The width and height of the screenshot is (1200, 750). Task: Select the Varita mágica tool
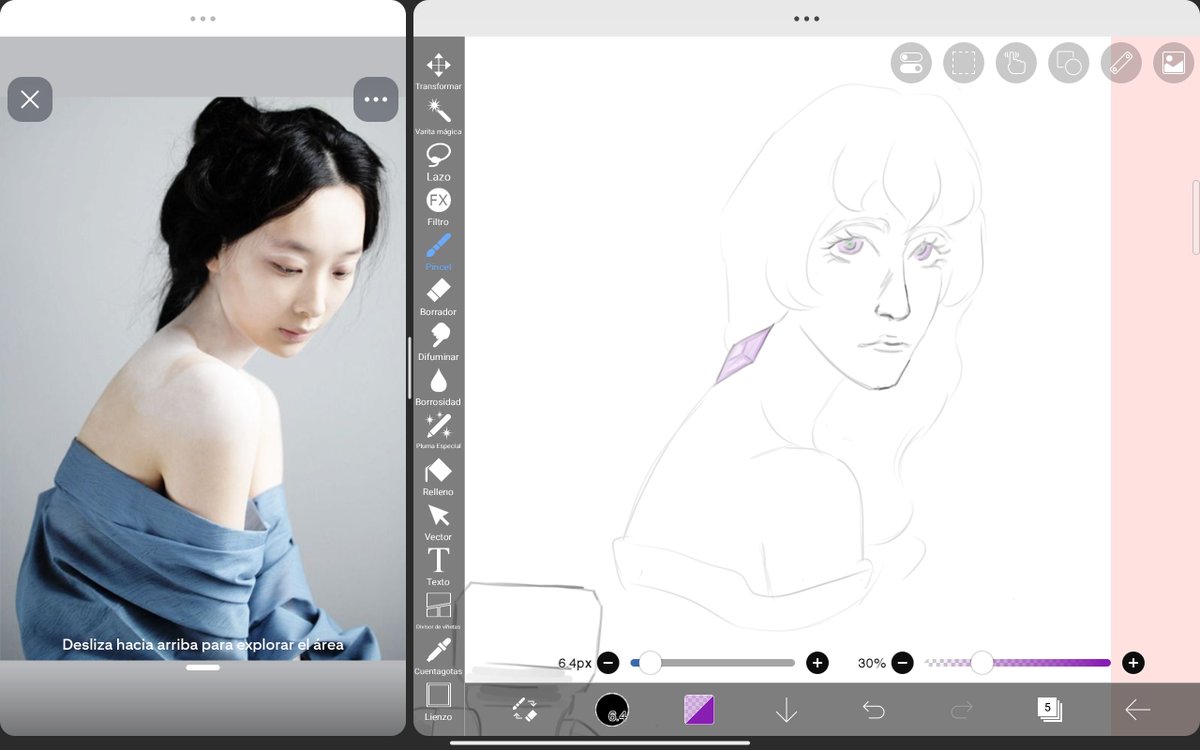[438, 117]
